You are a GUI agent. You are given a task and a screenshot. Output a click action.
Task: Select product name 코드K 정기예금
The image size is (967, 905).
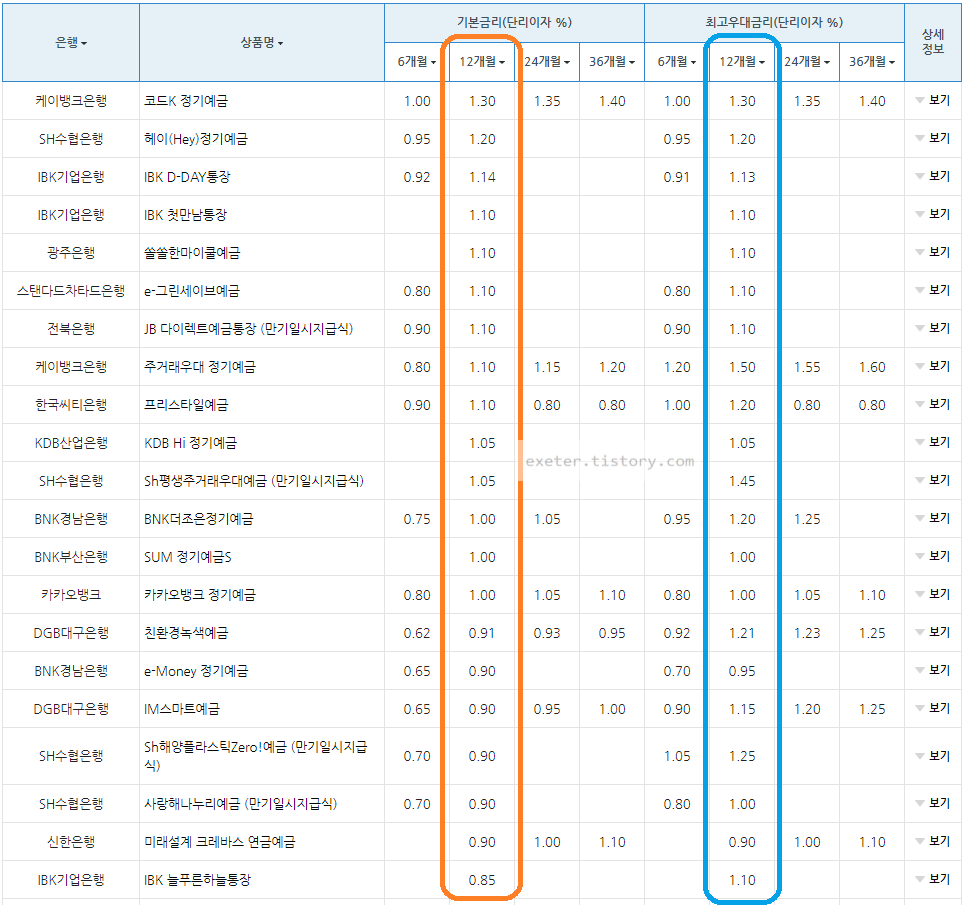pyautogui.click(x=186, y=101)
